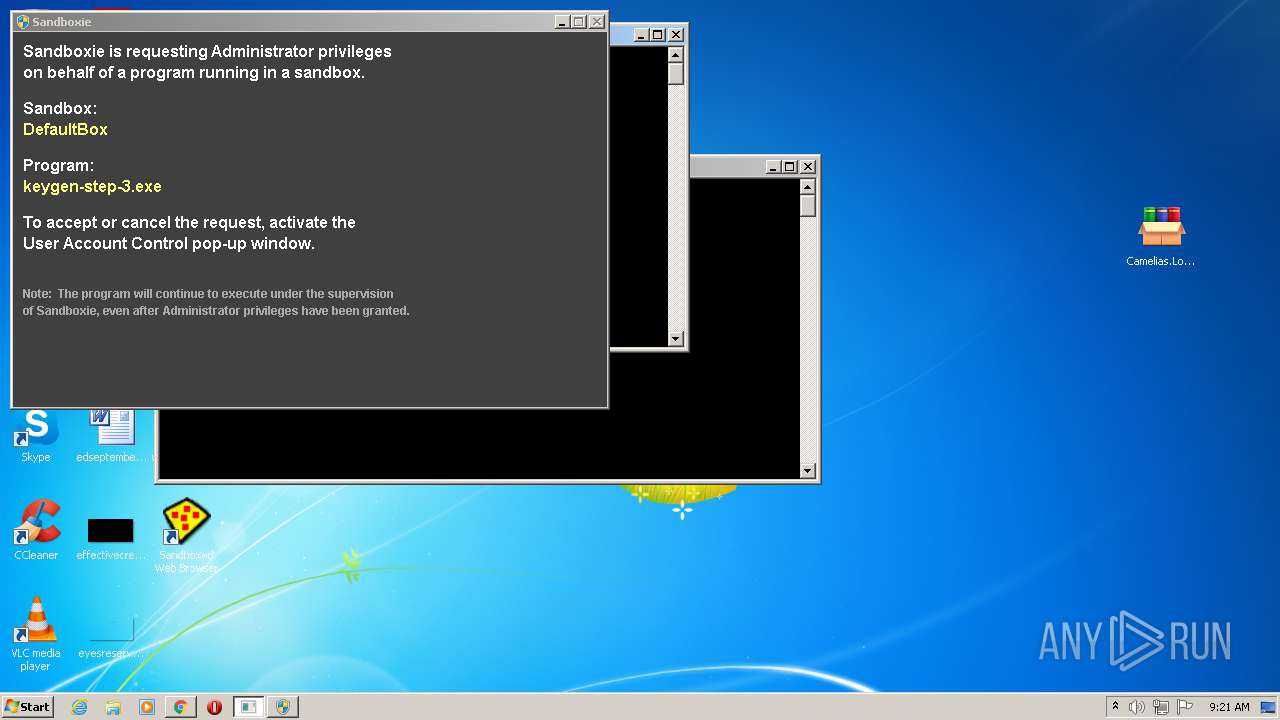Open Google Chrome from taskbar
The height and width of the screenshot is (720, 1280).
click(180, 707)
